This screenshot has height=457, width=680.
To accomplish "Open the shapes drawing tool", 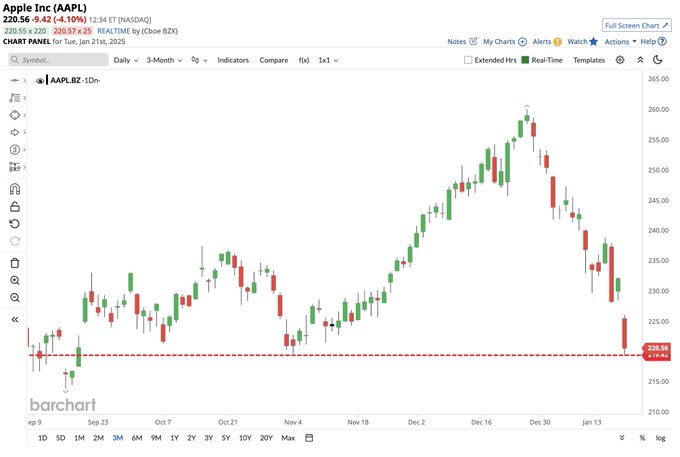I will (x=15, y=115).
